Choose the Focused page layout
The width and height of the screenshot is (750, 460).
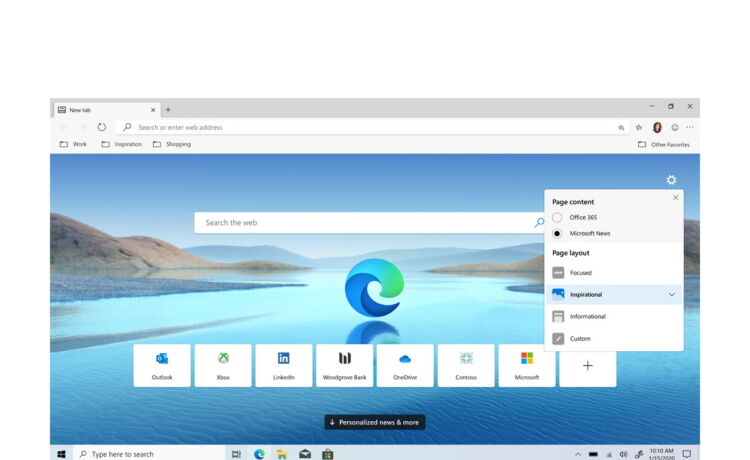(x=614, y=273)
